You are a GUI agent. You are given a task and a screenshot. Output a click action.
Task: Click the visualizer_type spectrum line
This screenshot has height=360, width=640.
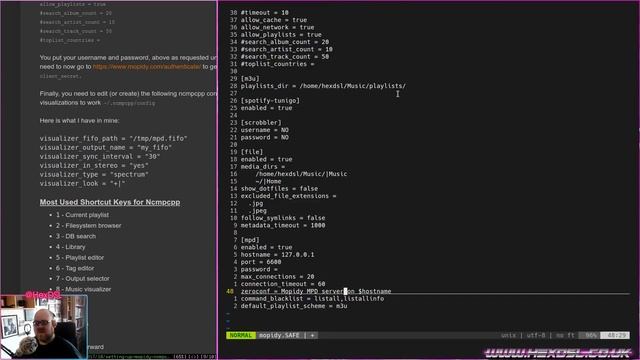click(x=94, y=174)
